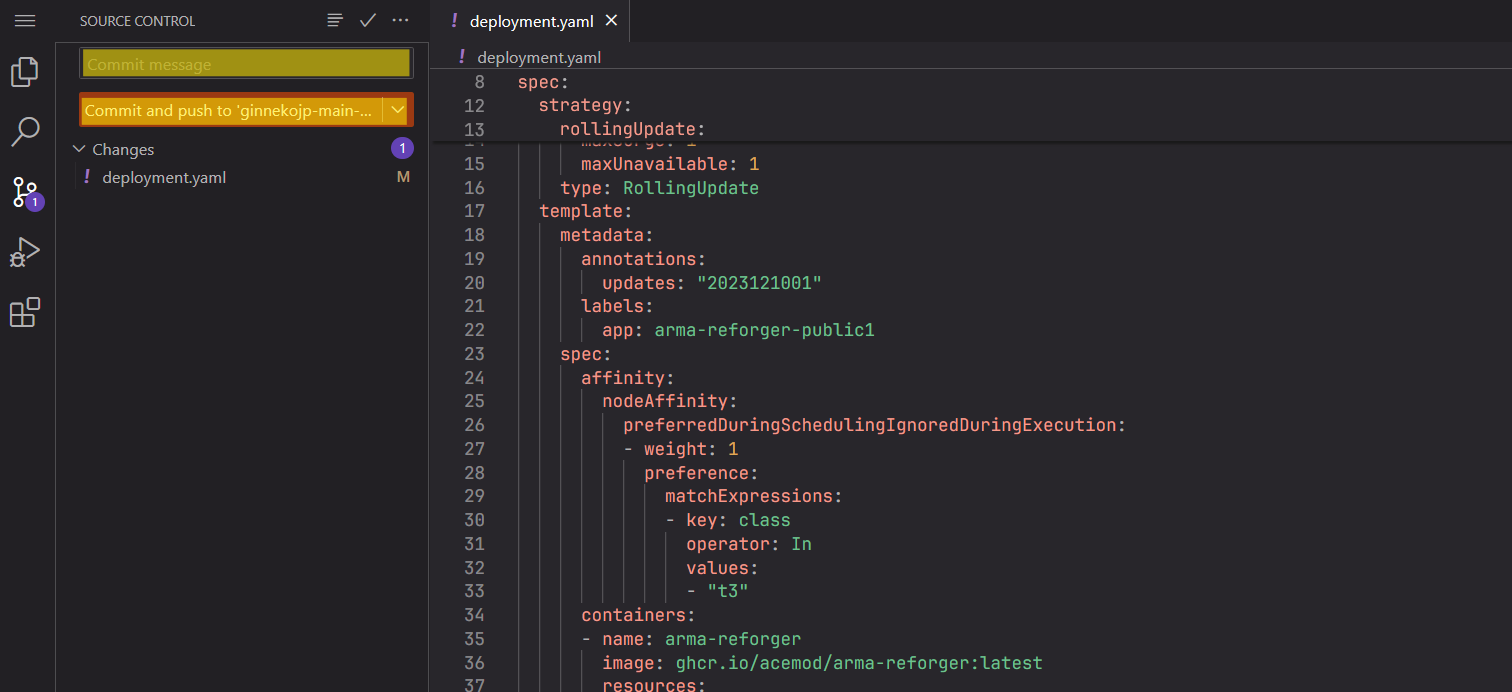Click the 'values:' line
This screenshot has width=1512, height=692.
tap(722, 568)
